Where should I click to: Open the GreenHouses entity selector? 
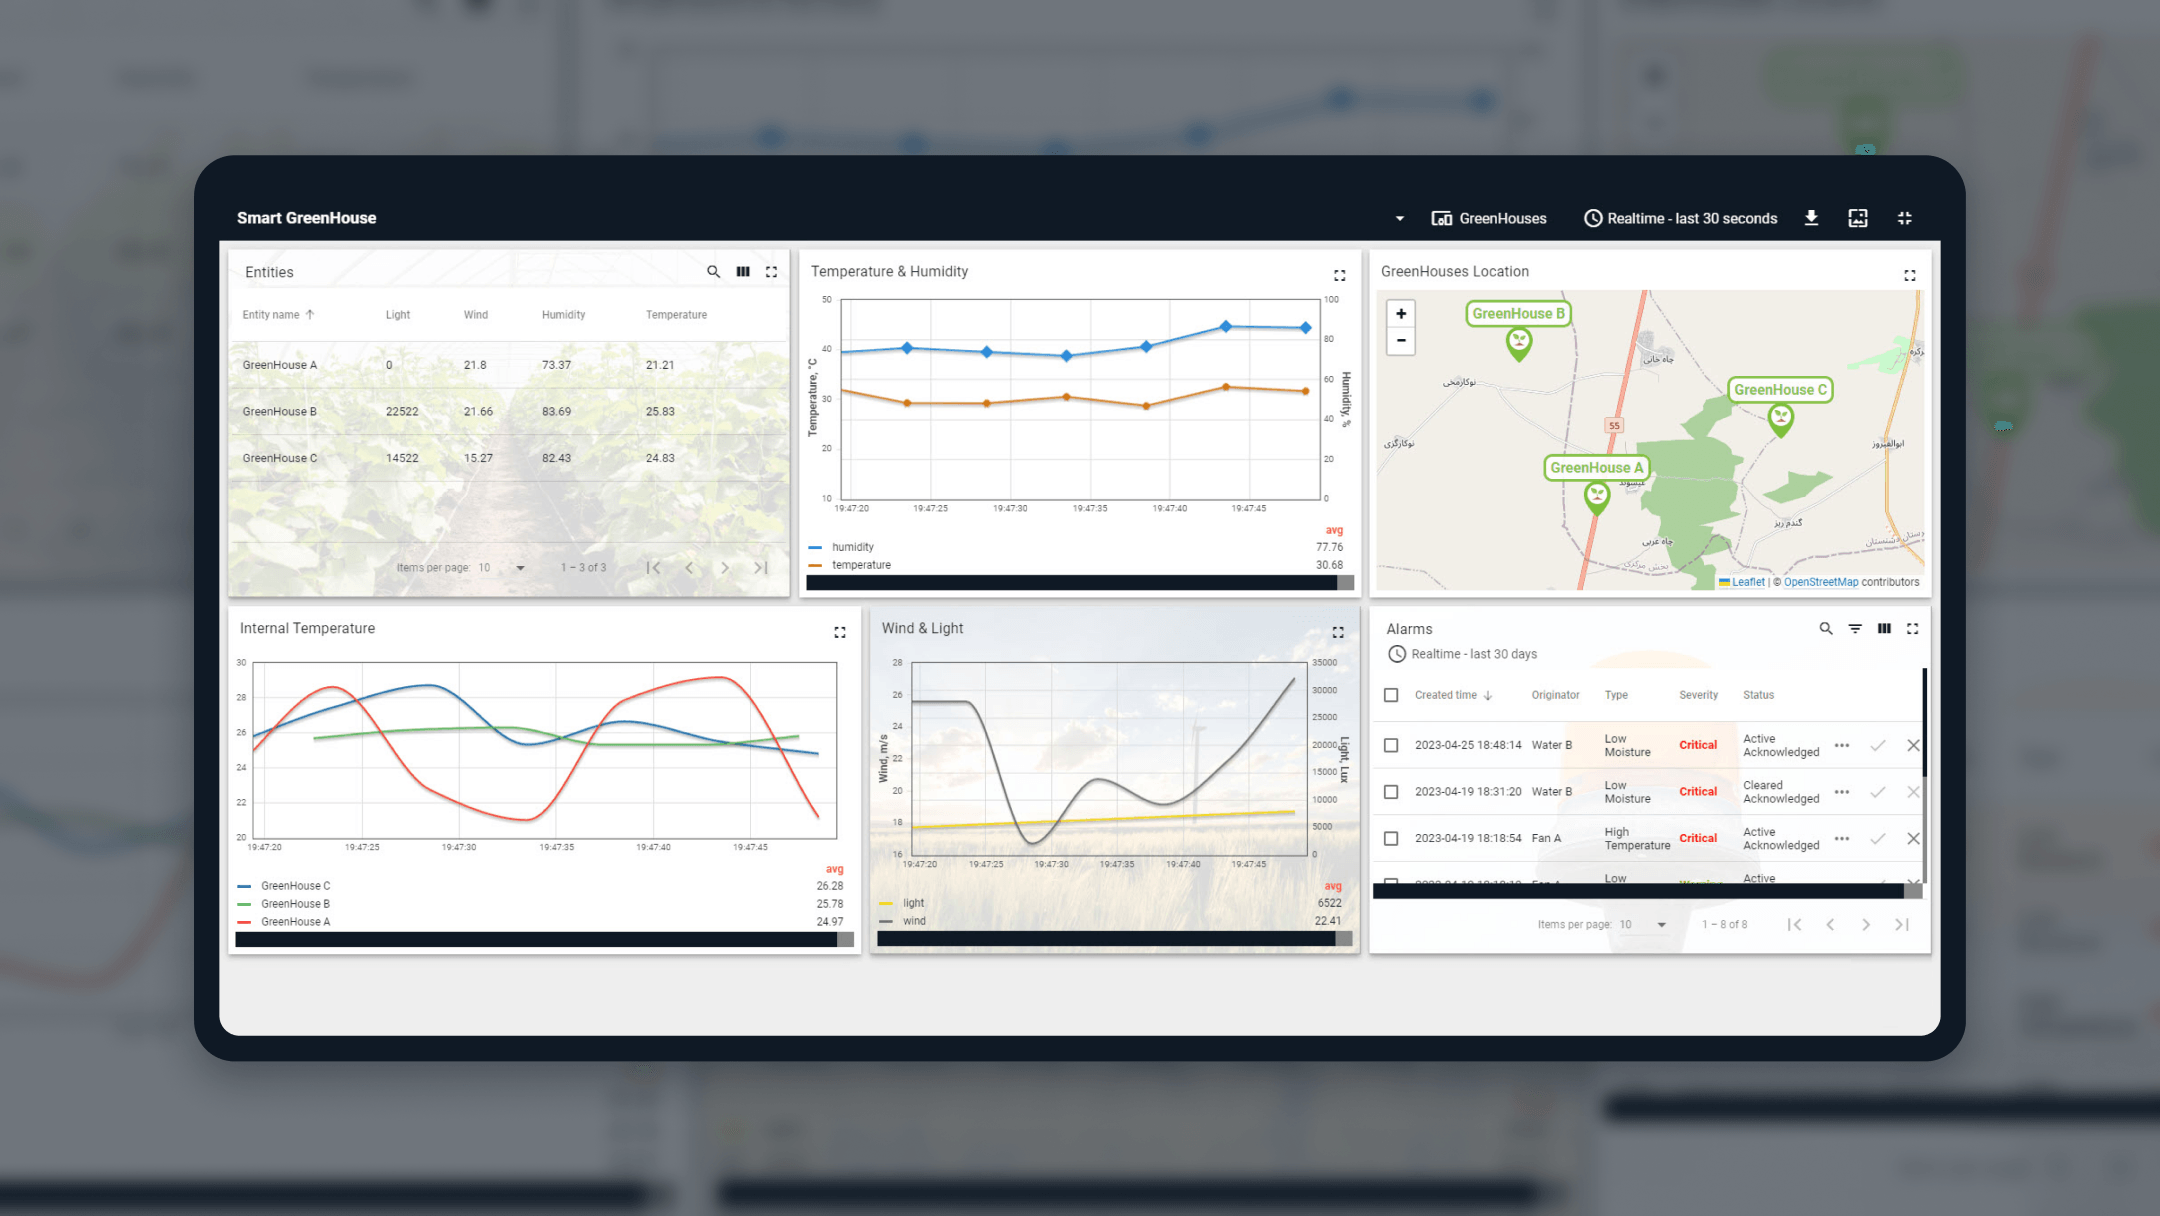[x=1489, y=218]
